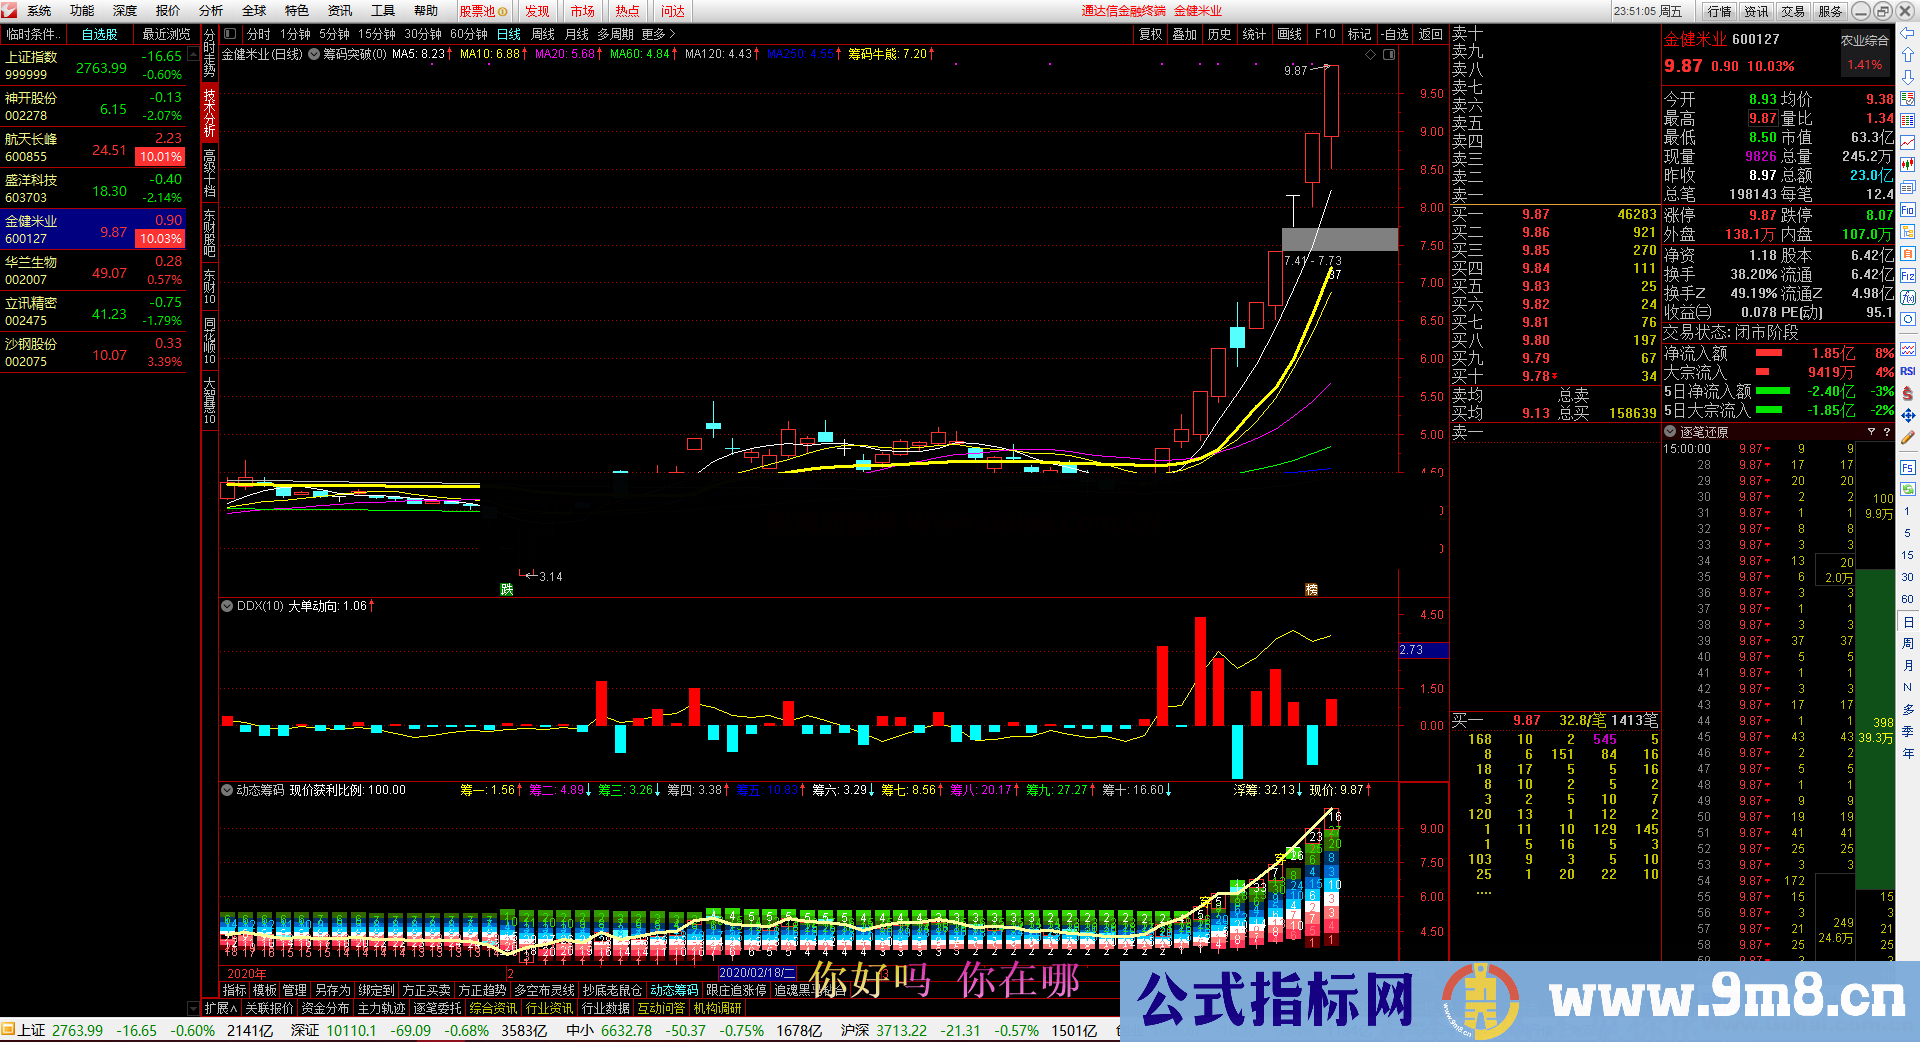The width and height of the screenshot is (1920, 1042).
Task: Click the blue left-arrow back icon
Action: tap(1908, 35)
